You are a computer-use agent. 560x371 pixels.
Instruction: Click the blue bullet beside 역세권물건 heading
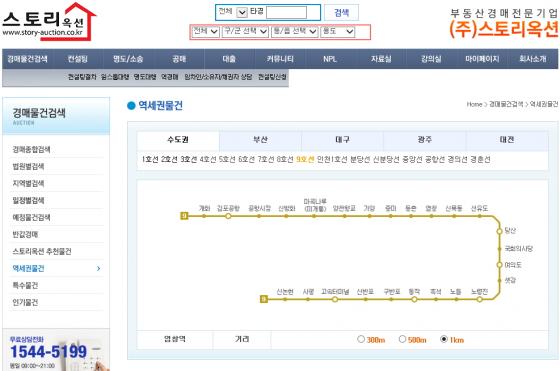point(131,105)
